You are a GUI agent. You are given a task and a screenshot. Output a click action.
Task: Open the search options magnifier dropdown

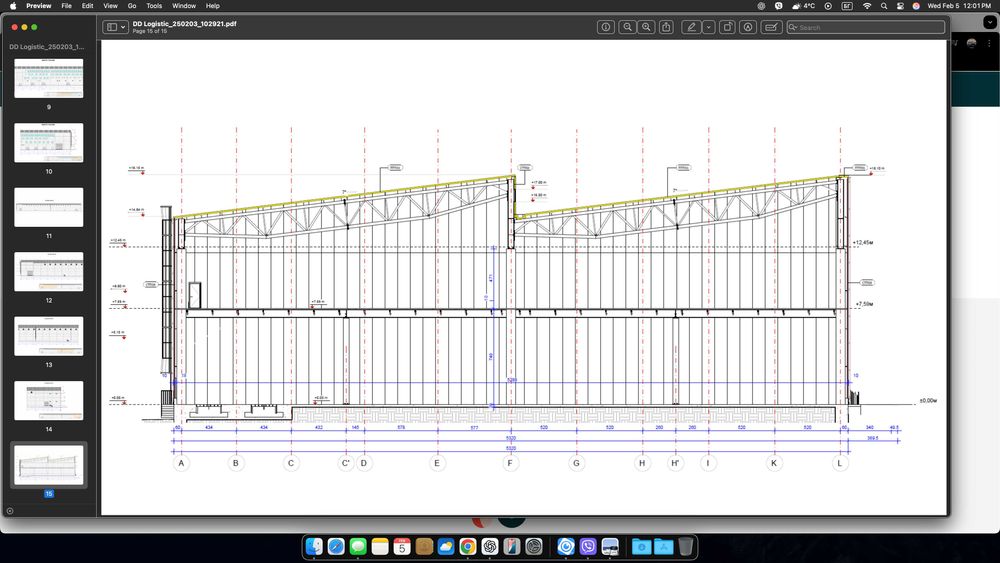click(x=794, y=27)
